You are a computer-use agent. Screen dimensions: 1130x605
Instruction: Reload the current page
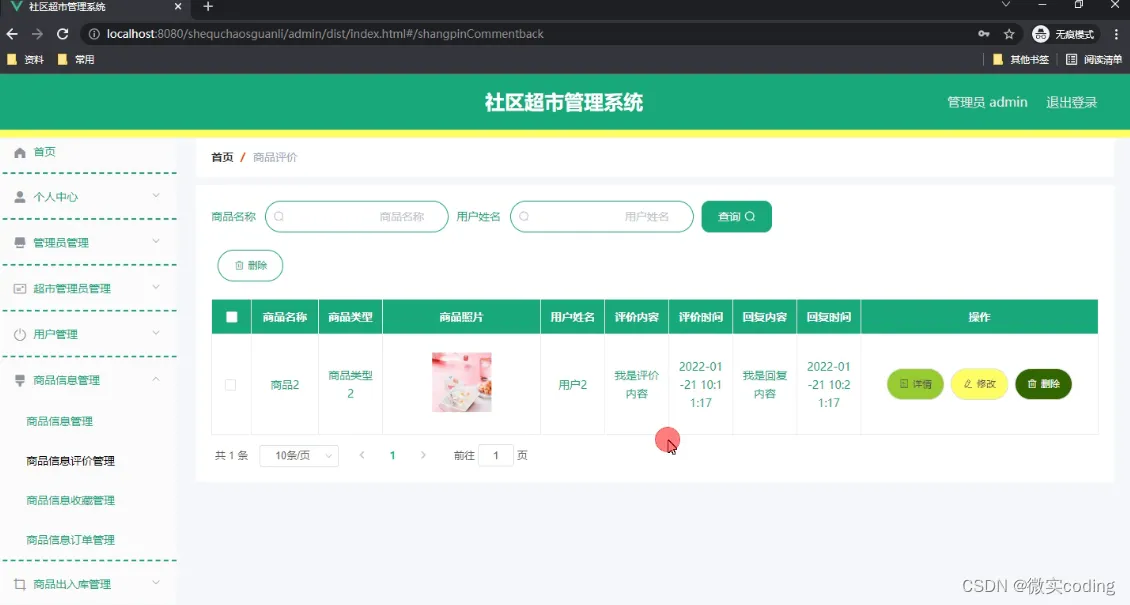(63, 34)
